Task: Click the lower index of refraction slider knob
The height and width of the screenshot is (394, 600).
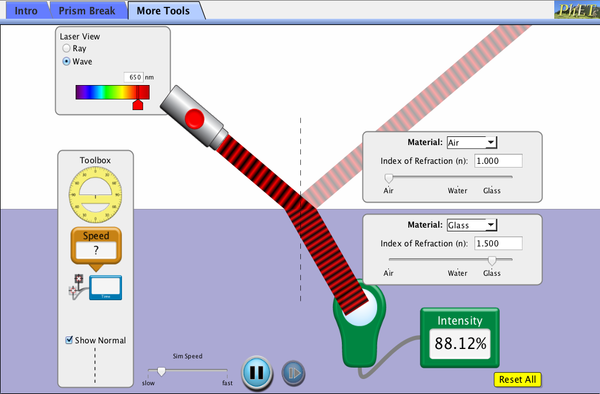Action: [x=492, y=260]
